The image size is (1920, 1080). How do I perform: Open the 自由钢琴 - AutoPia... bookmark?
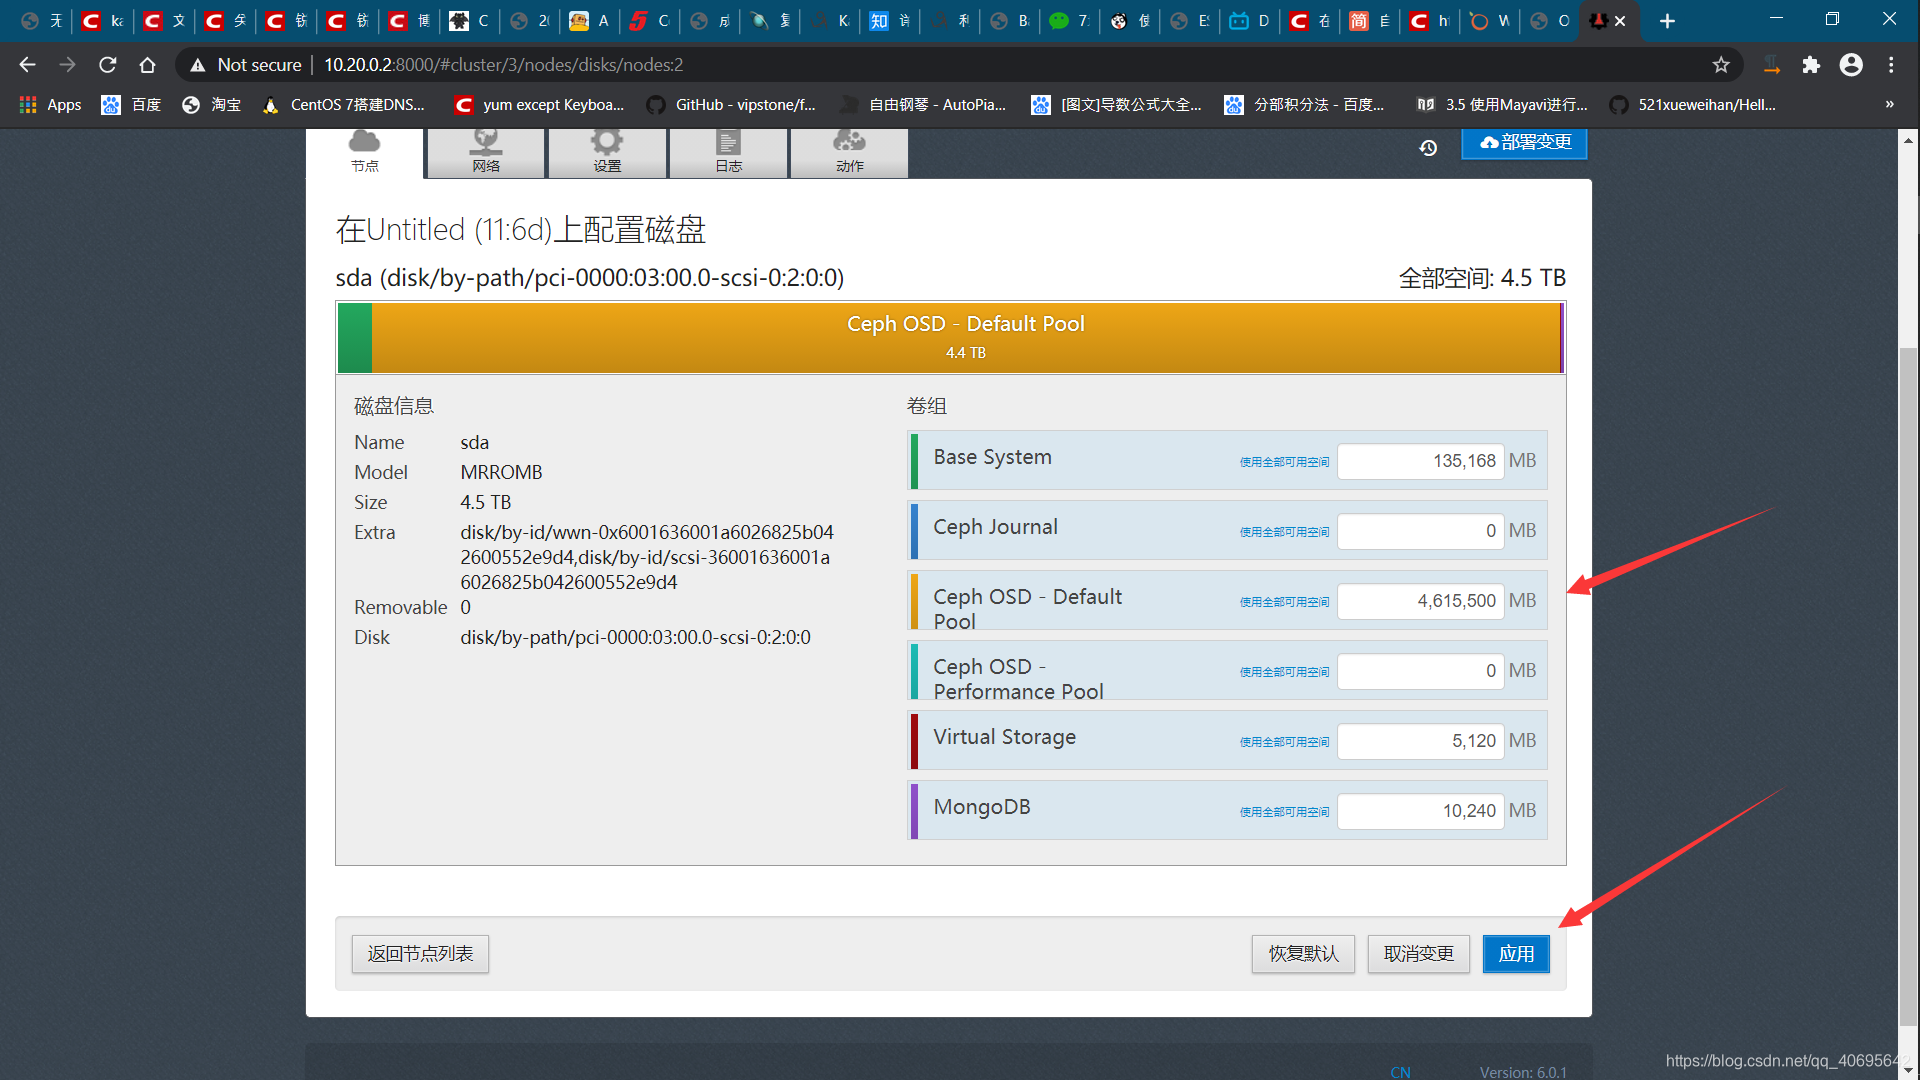pos(923,105)
